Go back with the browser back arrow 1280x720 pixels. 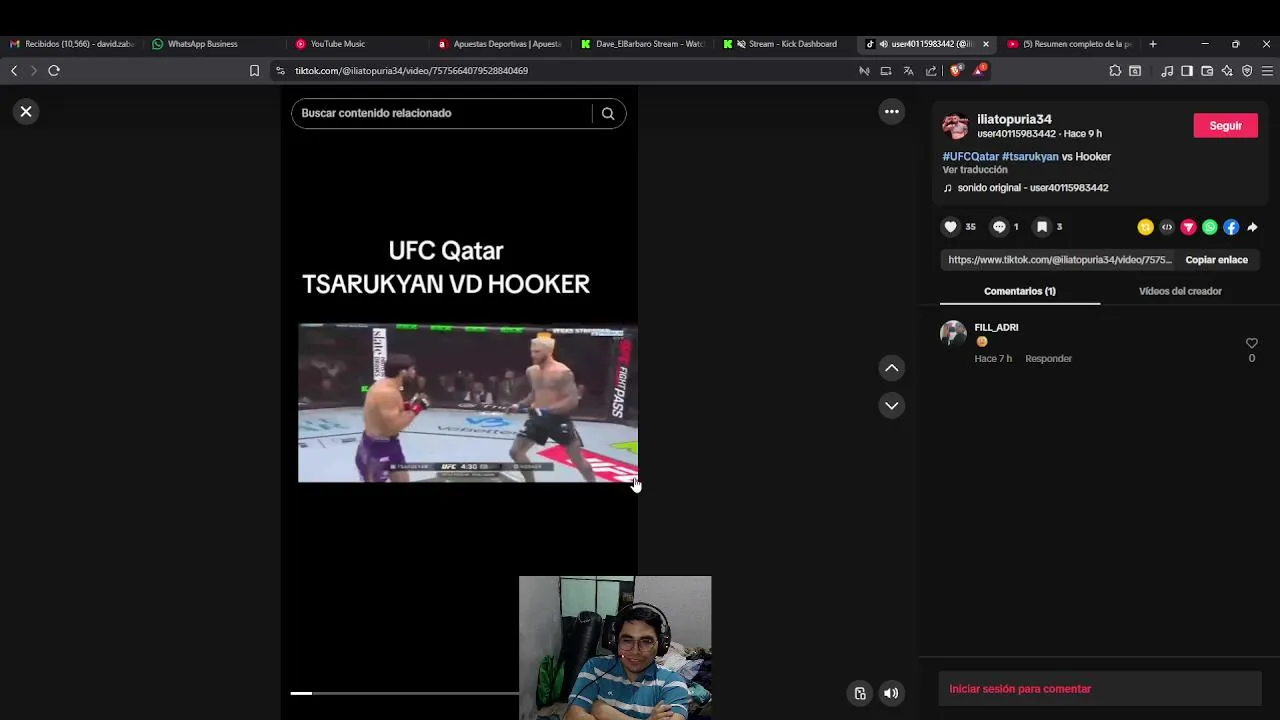(x=14, y=71)
